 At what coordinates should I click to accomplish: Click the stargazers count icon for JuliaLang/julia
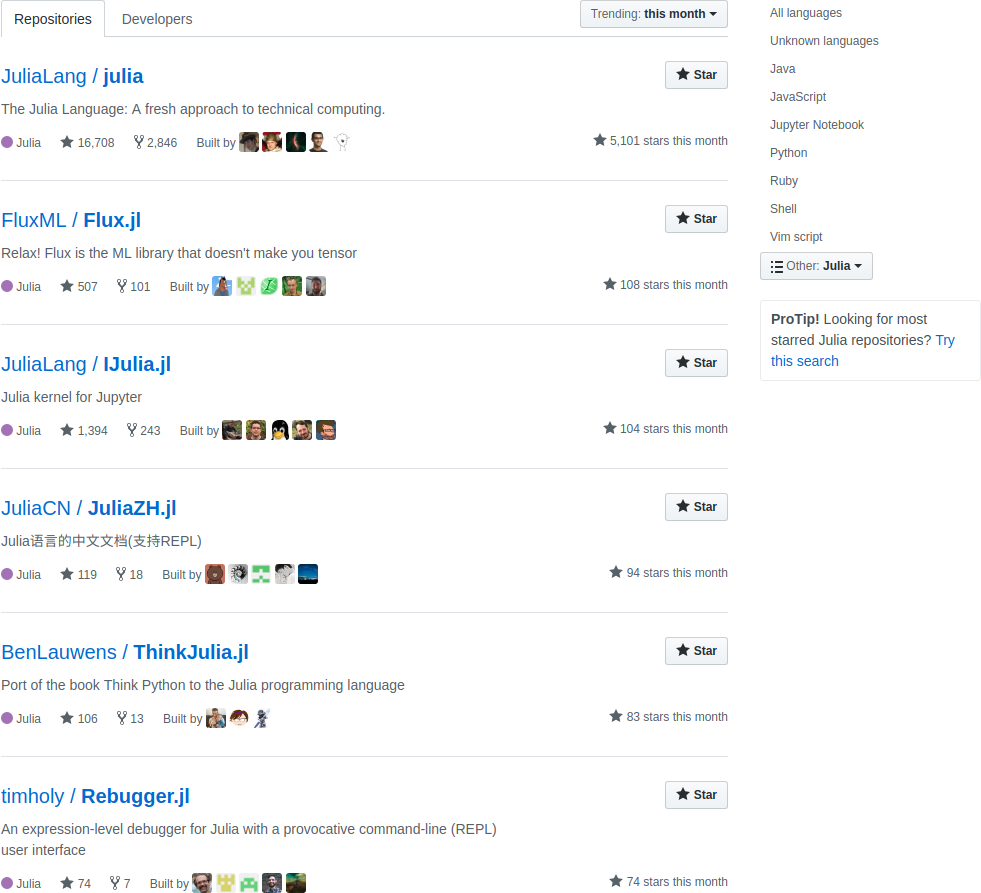[67, 142]
